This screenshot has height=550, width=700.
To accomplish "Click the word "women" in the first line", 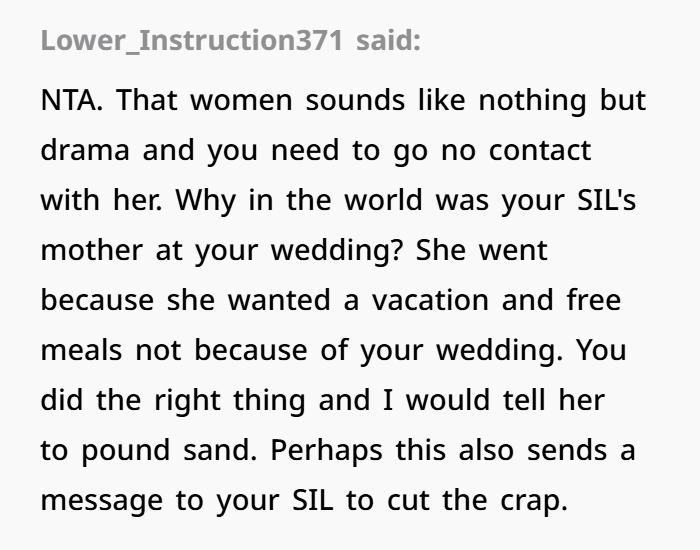I will pos(241,100).
